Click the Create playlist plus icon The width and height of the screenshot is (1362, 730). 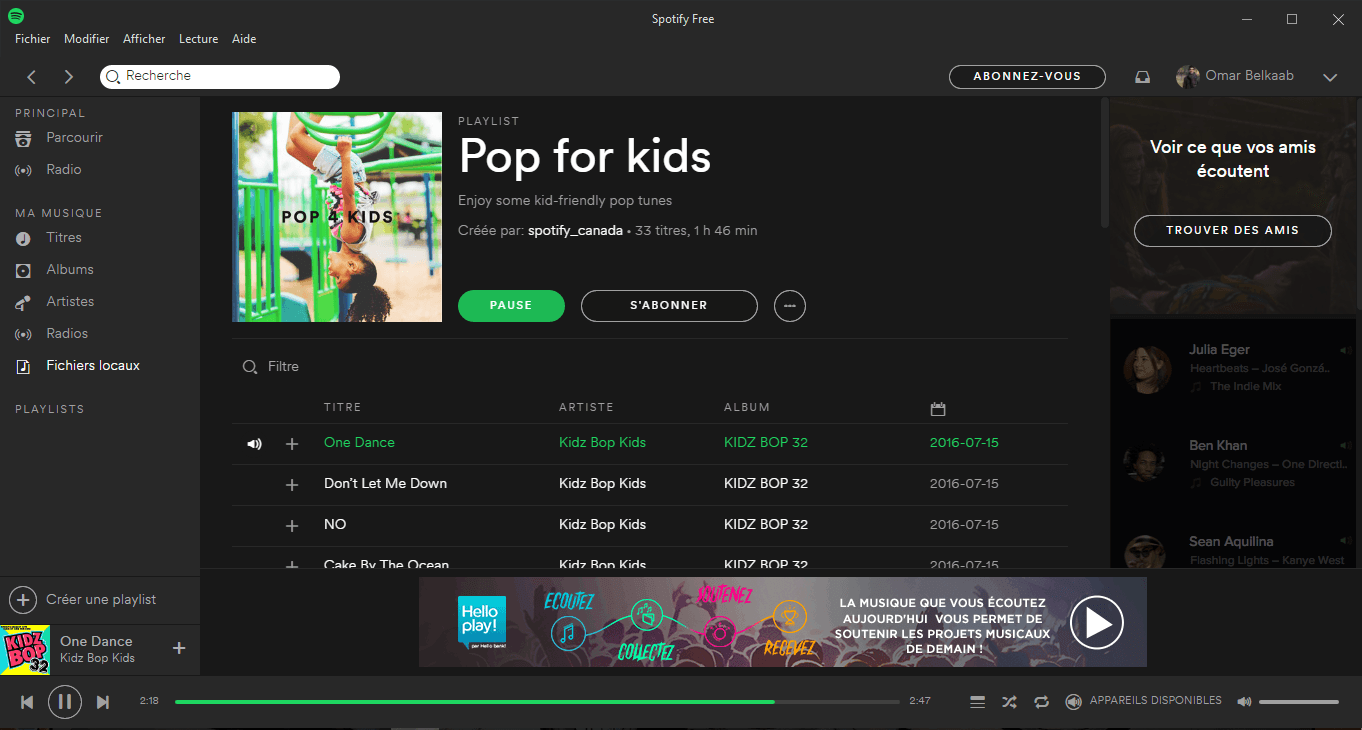[x=23, y=600]
